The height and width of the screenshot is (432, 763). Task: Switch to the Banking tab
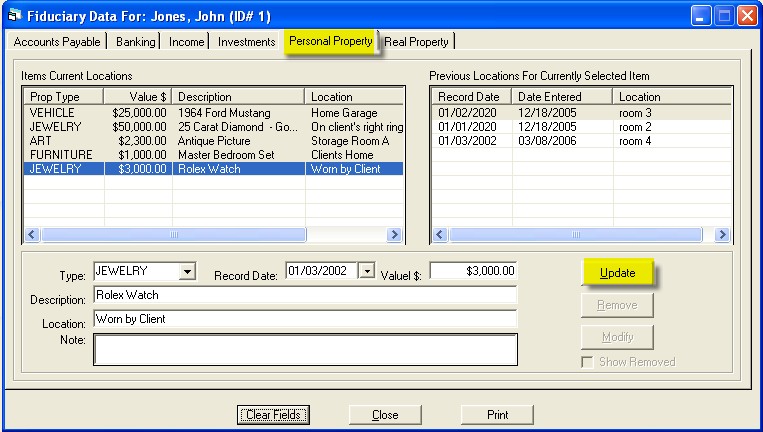135,42
